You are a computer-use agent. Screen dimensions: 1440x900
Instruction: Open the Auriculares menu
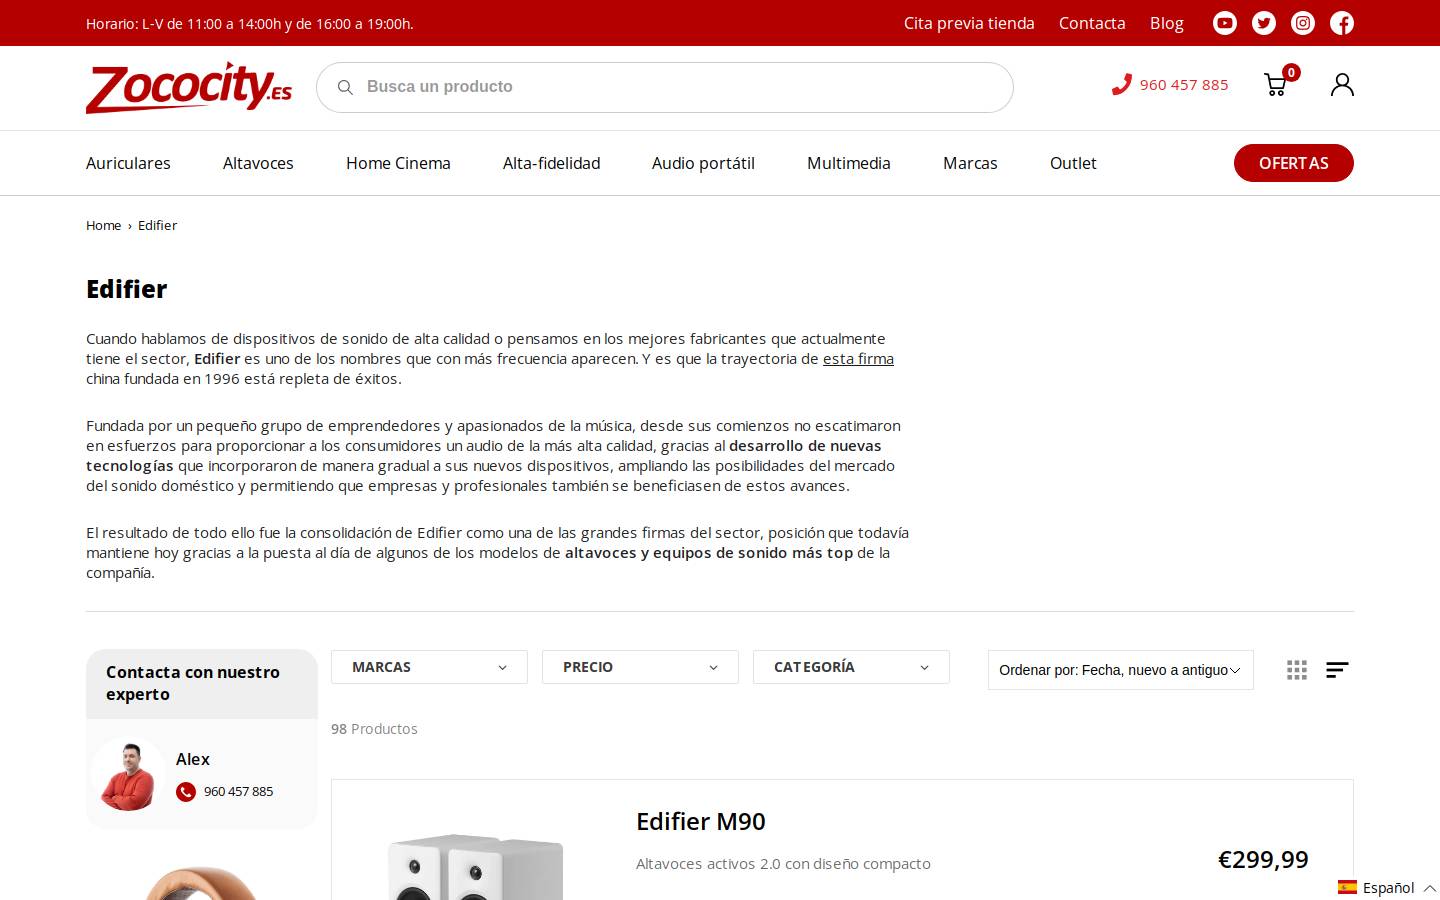pyautogui.click(x=128, y=163)
